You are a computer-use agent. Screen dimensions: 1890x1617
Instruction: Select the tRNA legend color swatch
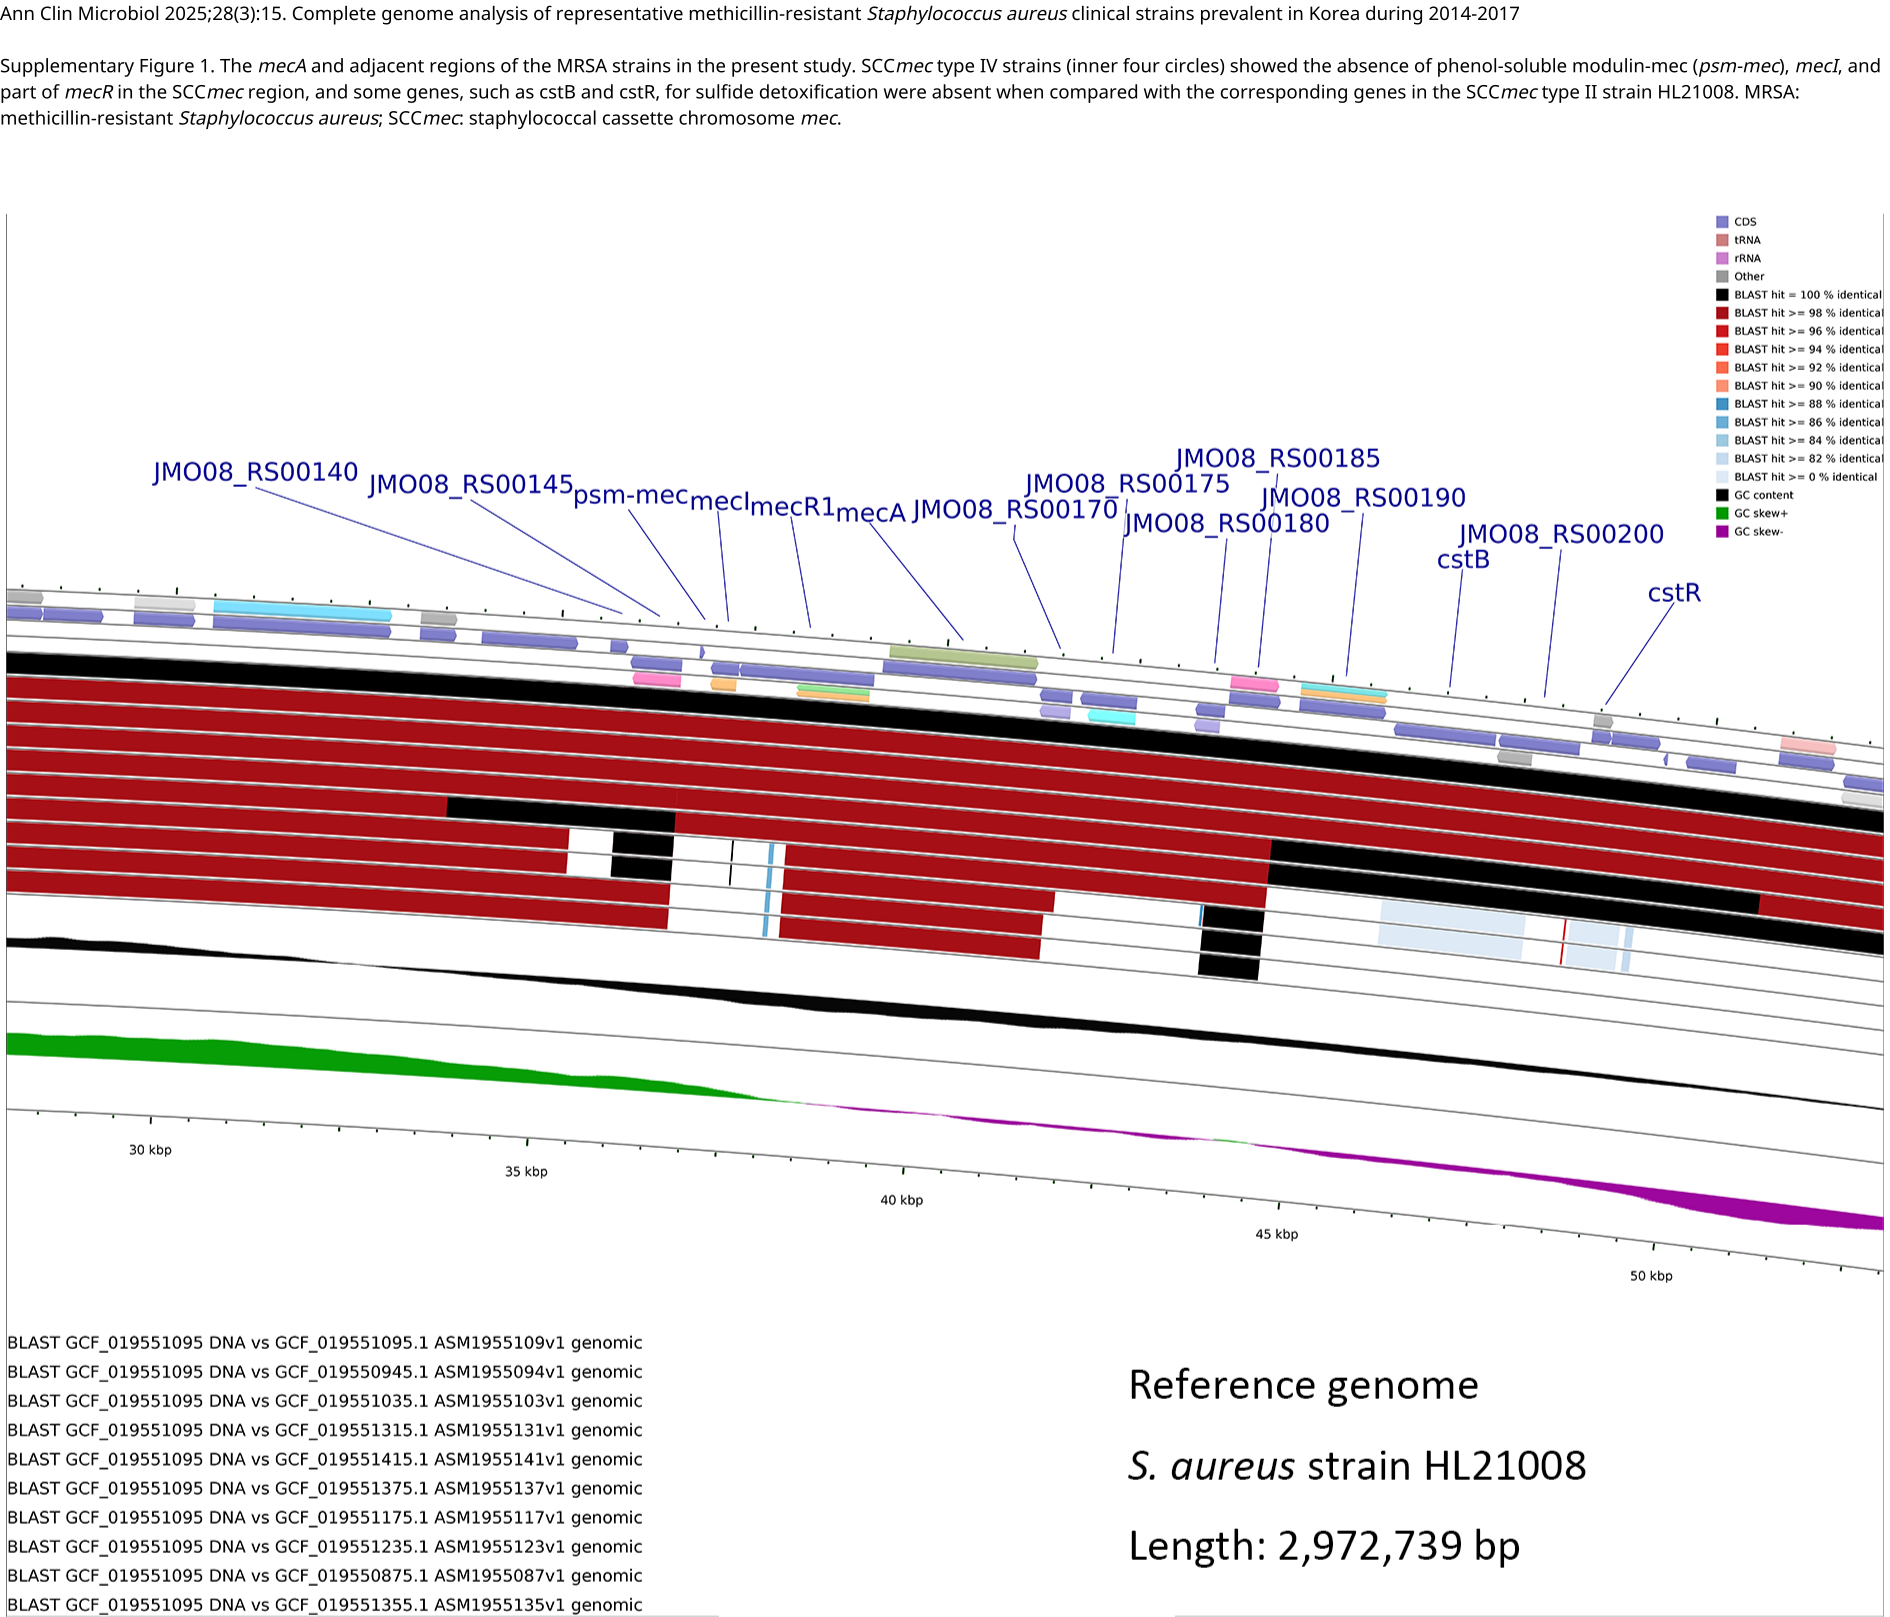click(x=1722, y=240)
